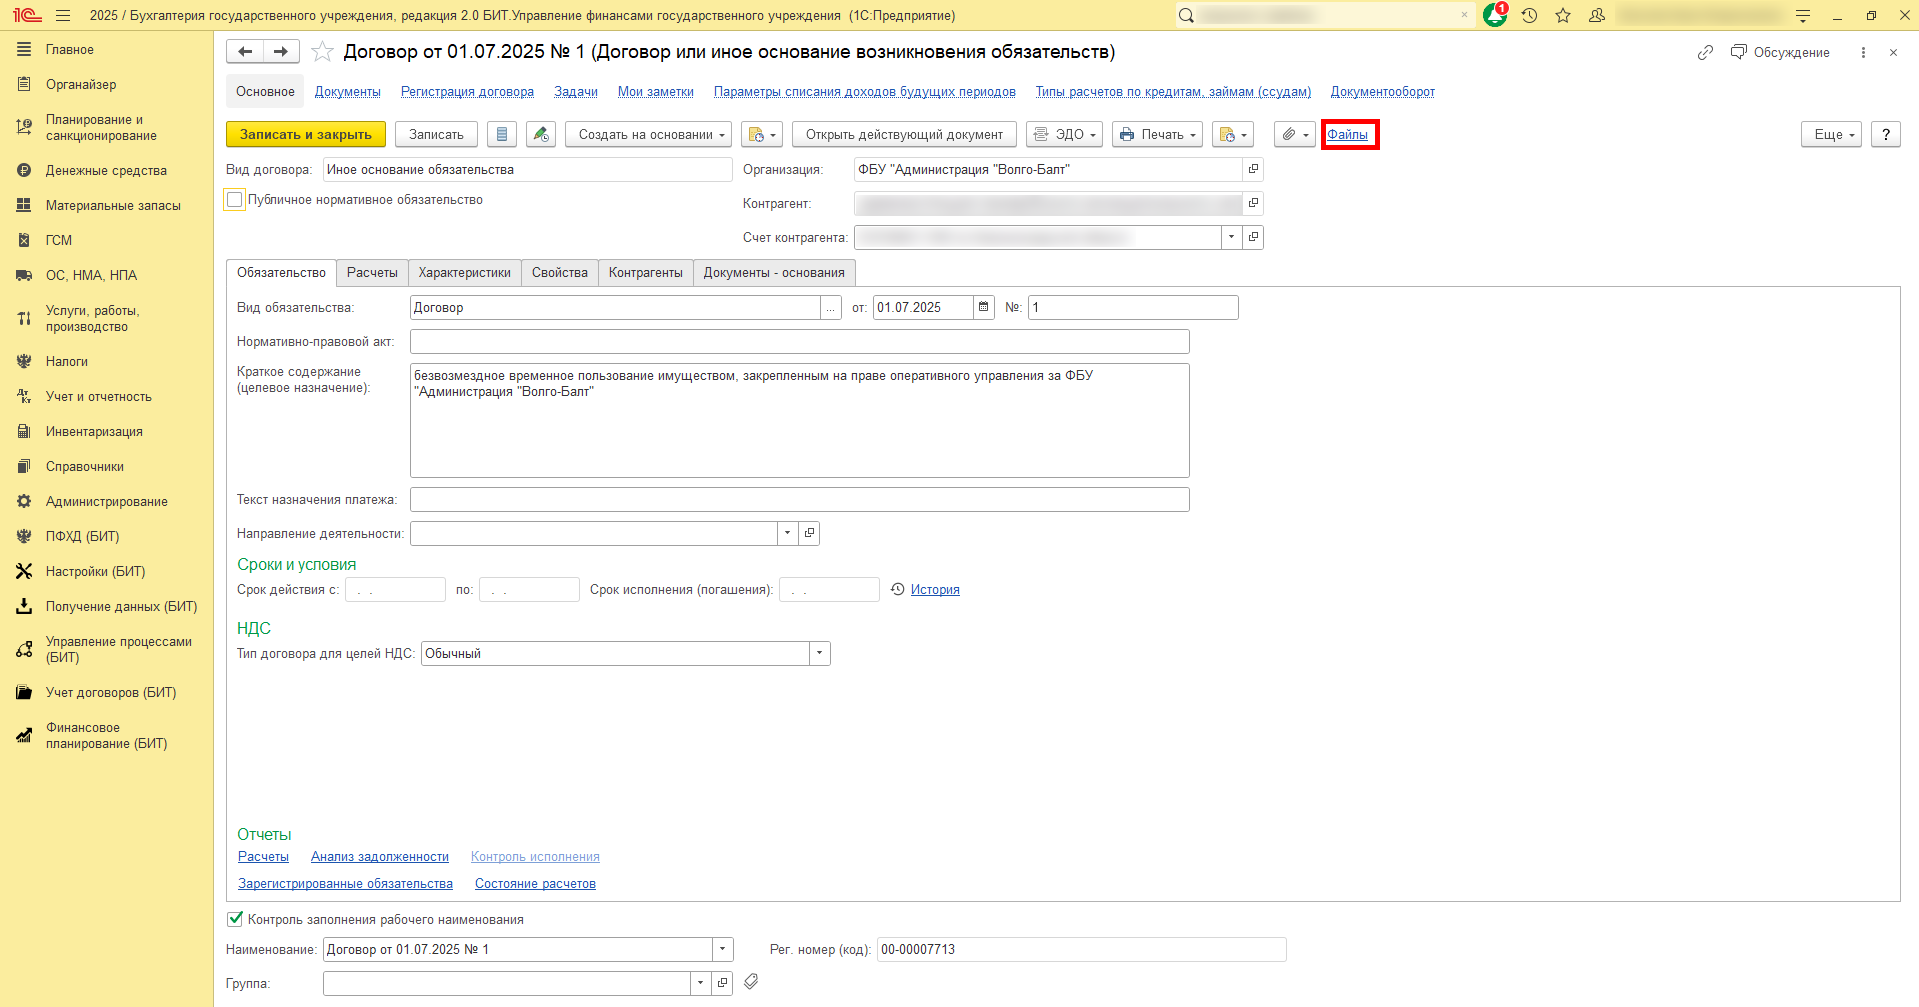Open the calendar picker for contract date

[x=984, y=307]
